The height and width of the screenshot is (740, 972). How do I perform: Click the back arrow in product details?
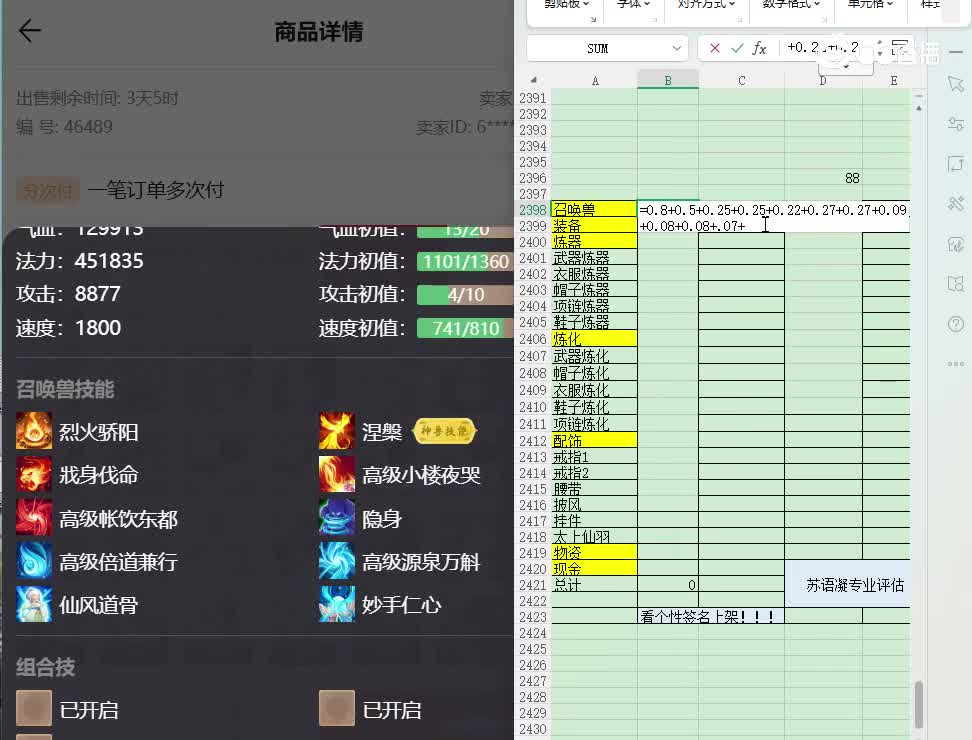[x=30, y=30]
